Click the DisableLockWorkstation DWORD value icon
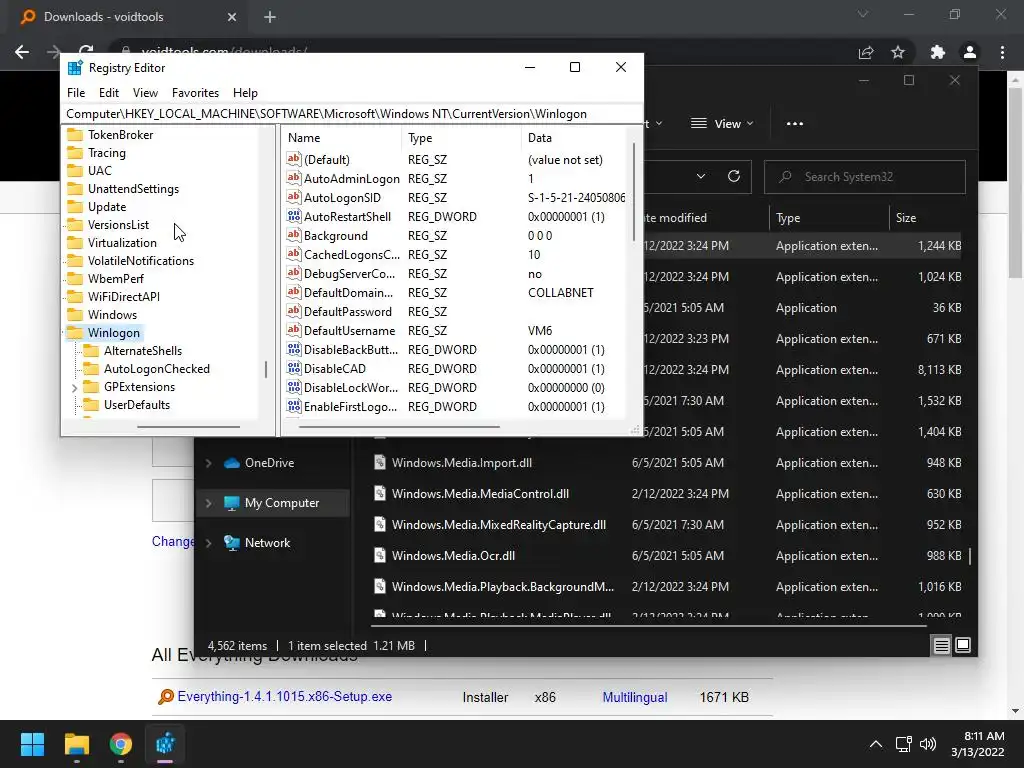 click(x=294, y=387)
